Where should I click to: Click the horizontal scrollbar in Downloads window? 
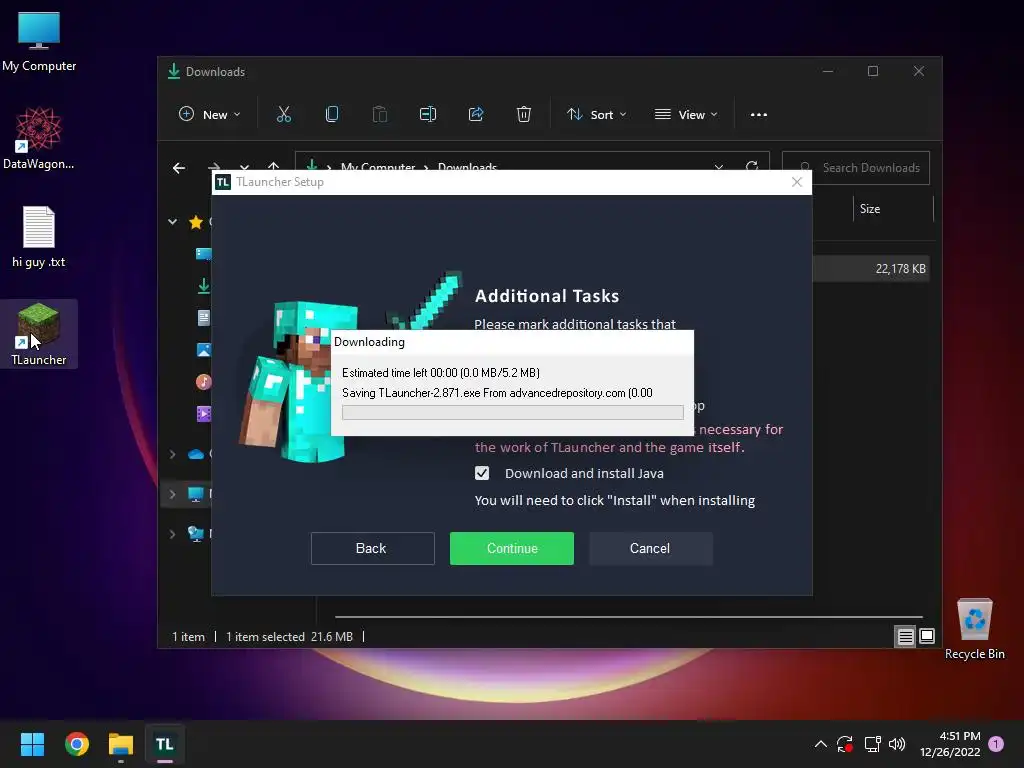pos(628,616)
